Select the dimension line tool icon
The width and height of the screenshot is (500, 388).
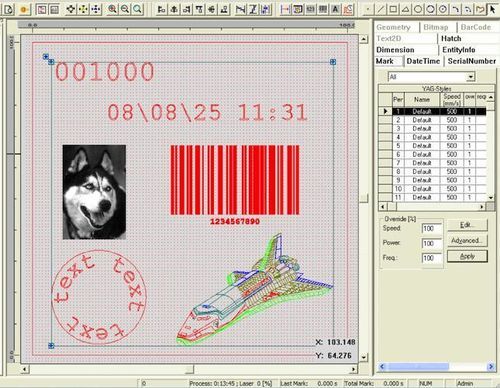285,9
